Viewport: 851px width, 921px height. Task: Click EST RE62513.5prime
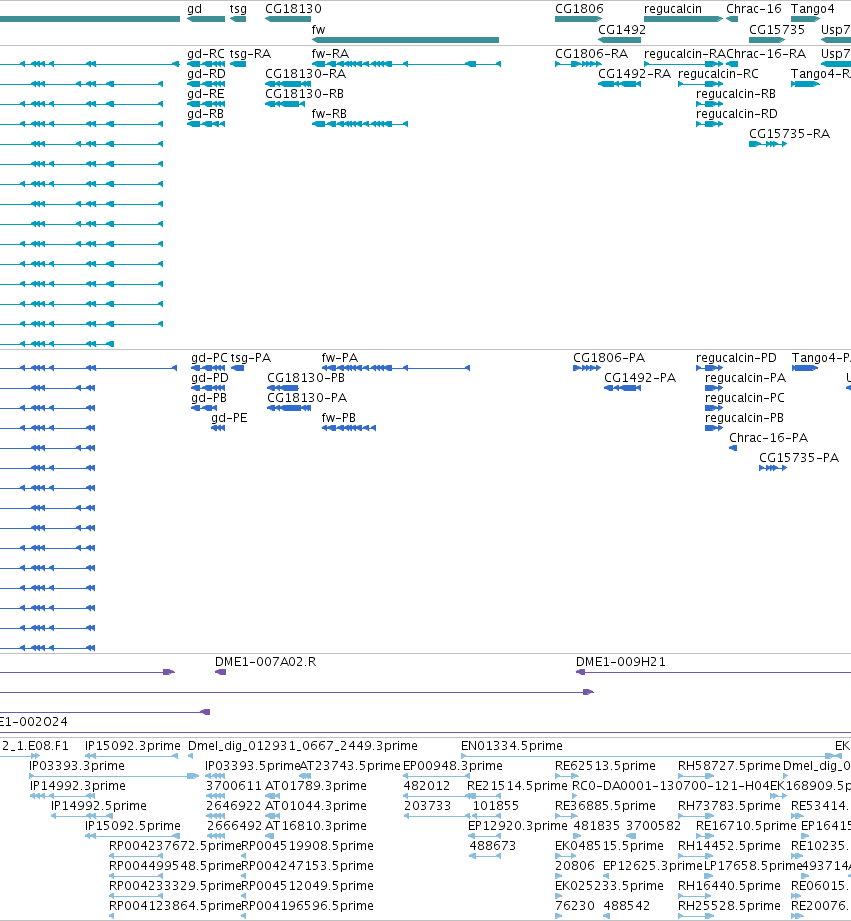567,776
